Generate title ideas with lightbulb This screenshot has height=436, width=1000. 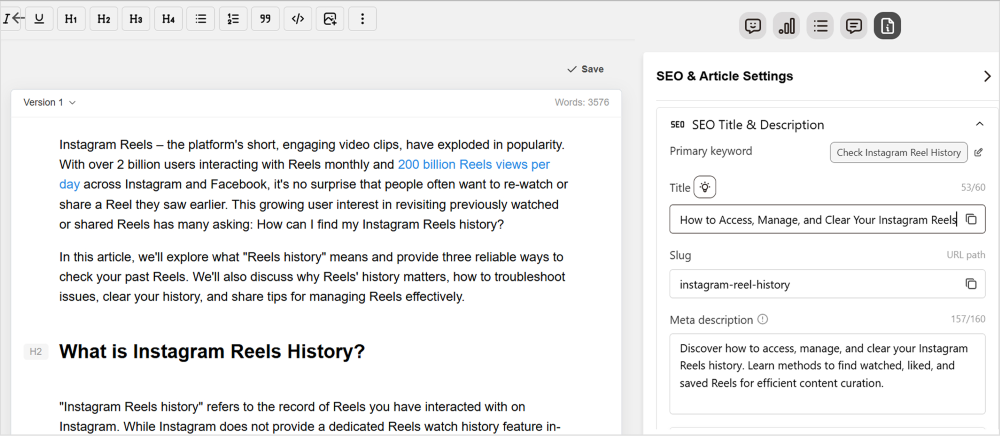pos(705,187)
